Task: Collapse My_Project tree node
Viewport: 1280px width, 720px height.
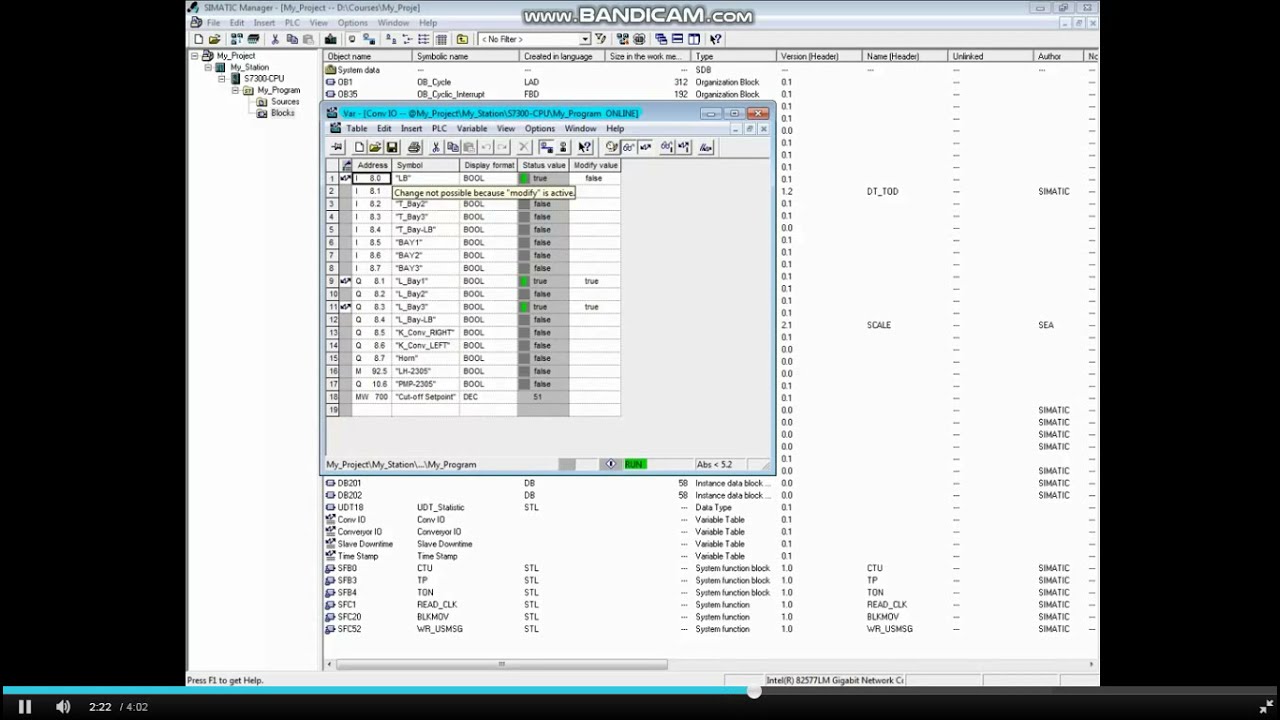Action: (x=196, y=56)
